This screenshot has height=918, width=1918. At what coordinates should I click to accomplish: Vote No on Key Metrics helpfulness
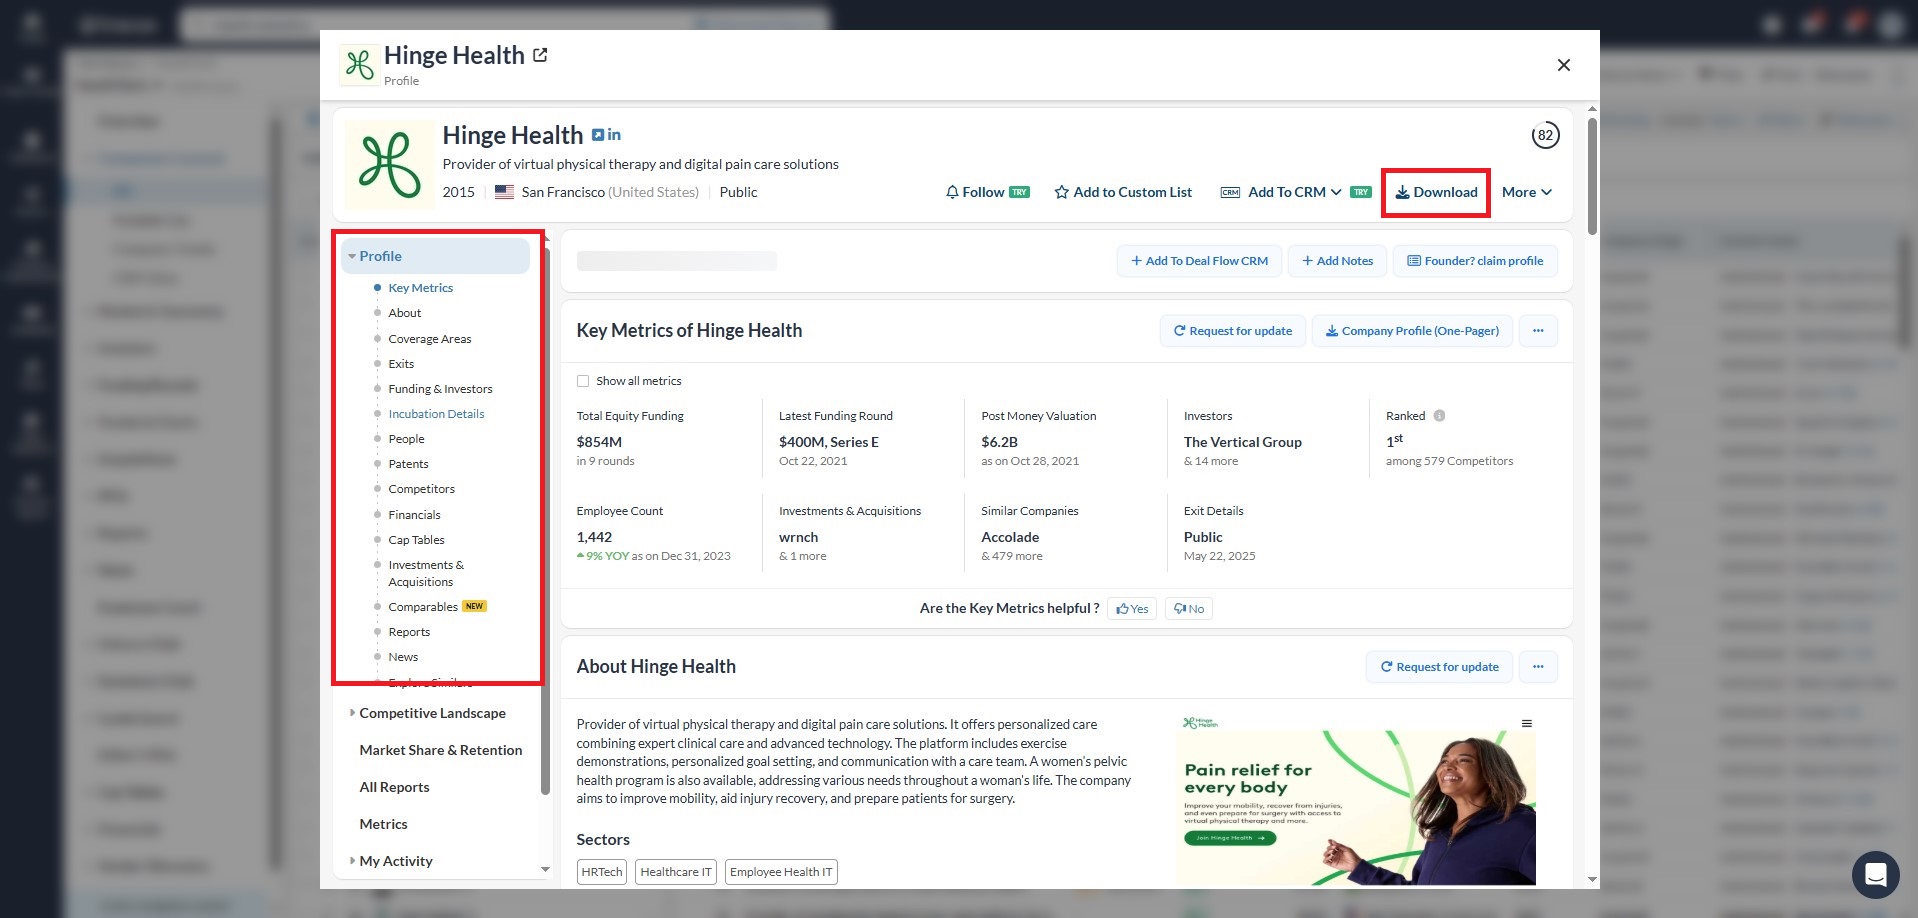(x=1189, y=609)
